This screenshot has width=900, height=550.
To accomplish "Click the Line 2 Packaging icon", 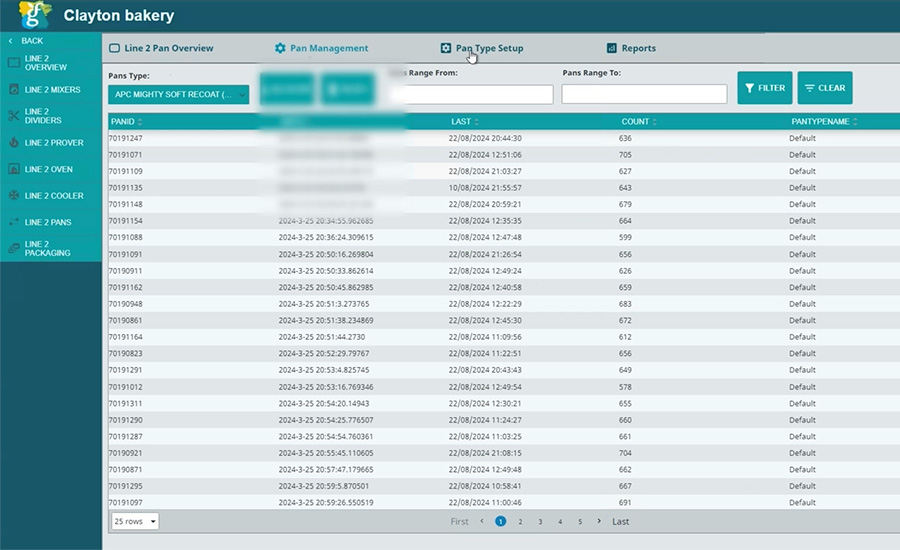I will [x=14, y=248].
